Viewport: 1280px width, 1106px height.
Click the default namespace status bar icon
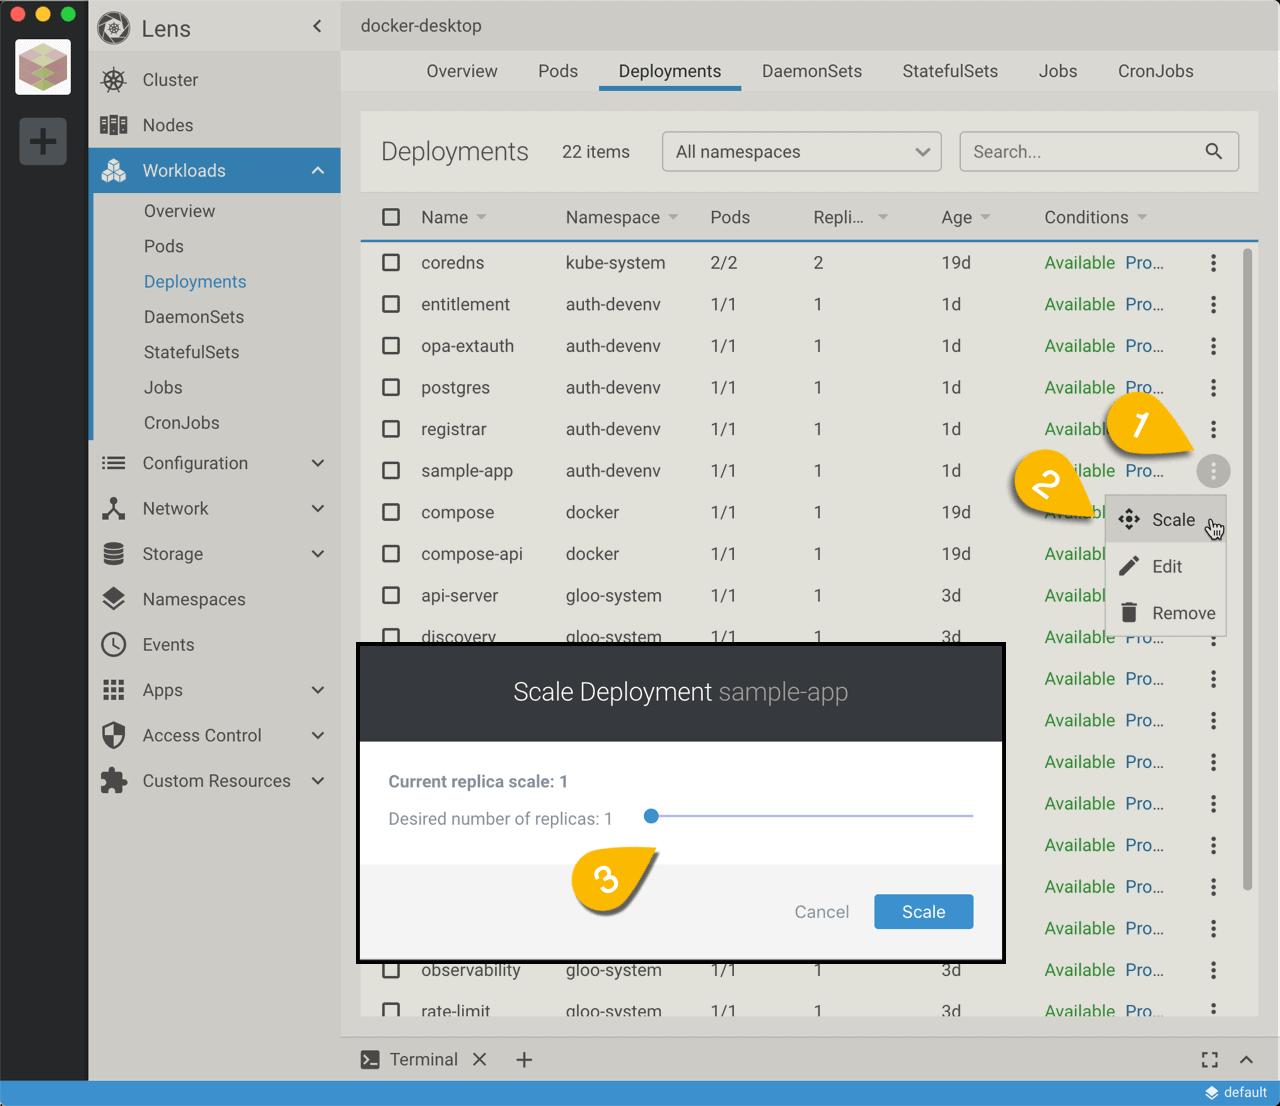[1211, 1093]
